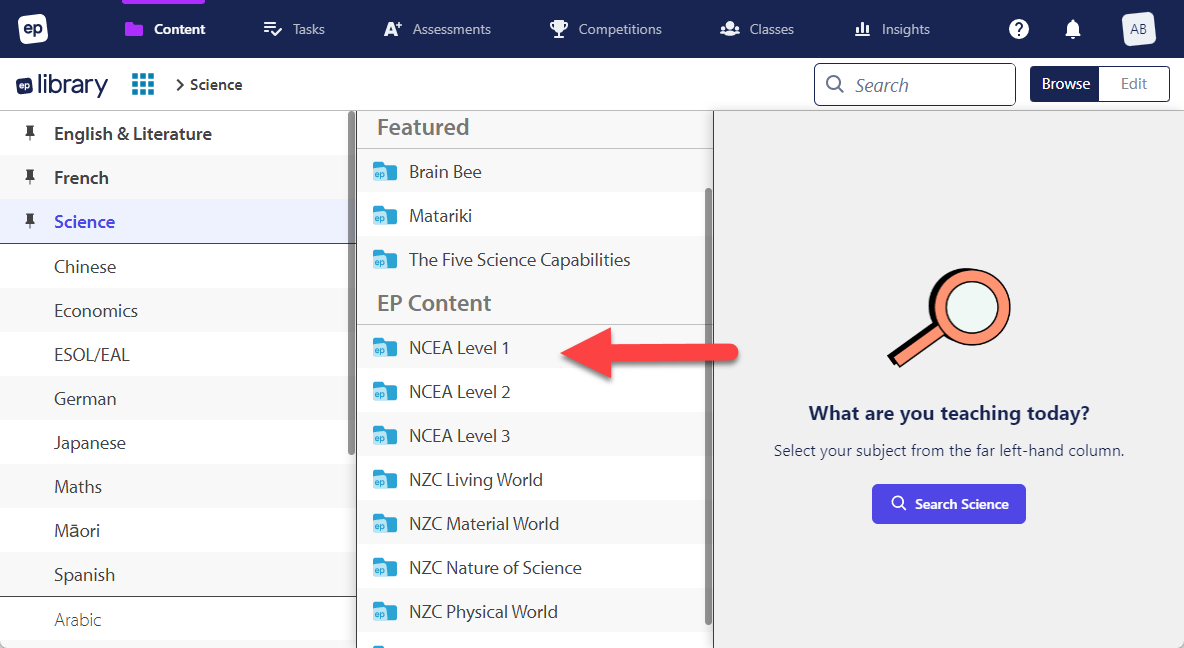
Task: Open The Five Science Capabilities folder icon
Action: click(x=385, y=260)
